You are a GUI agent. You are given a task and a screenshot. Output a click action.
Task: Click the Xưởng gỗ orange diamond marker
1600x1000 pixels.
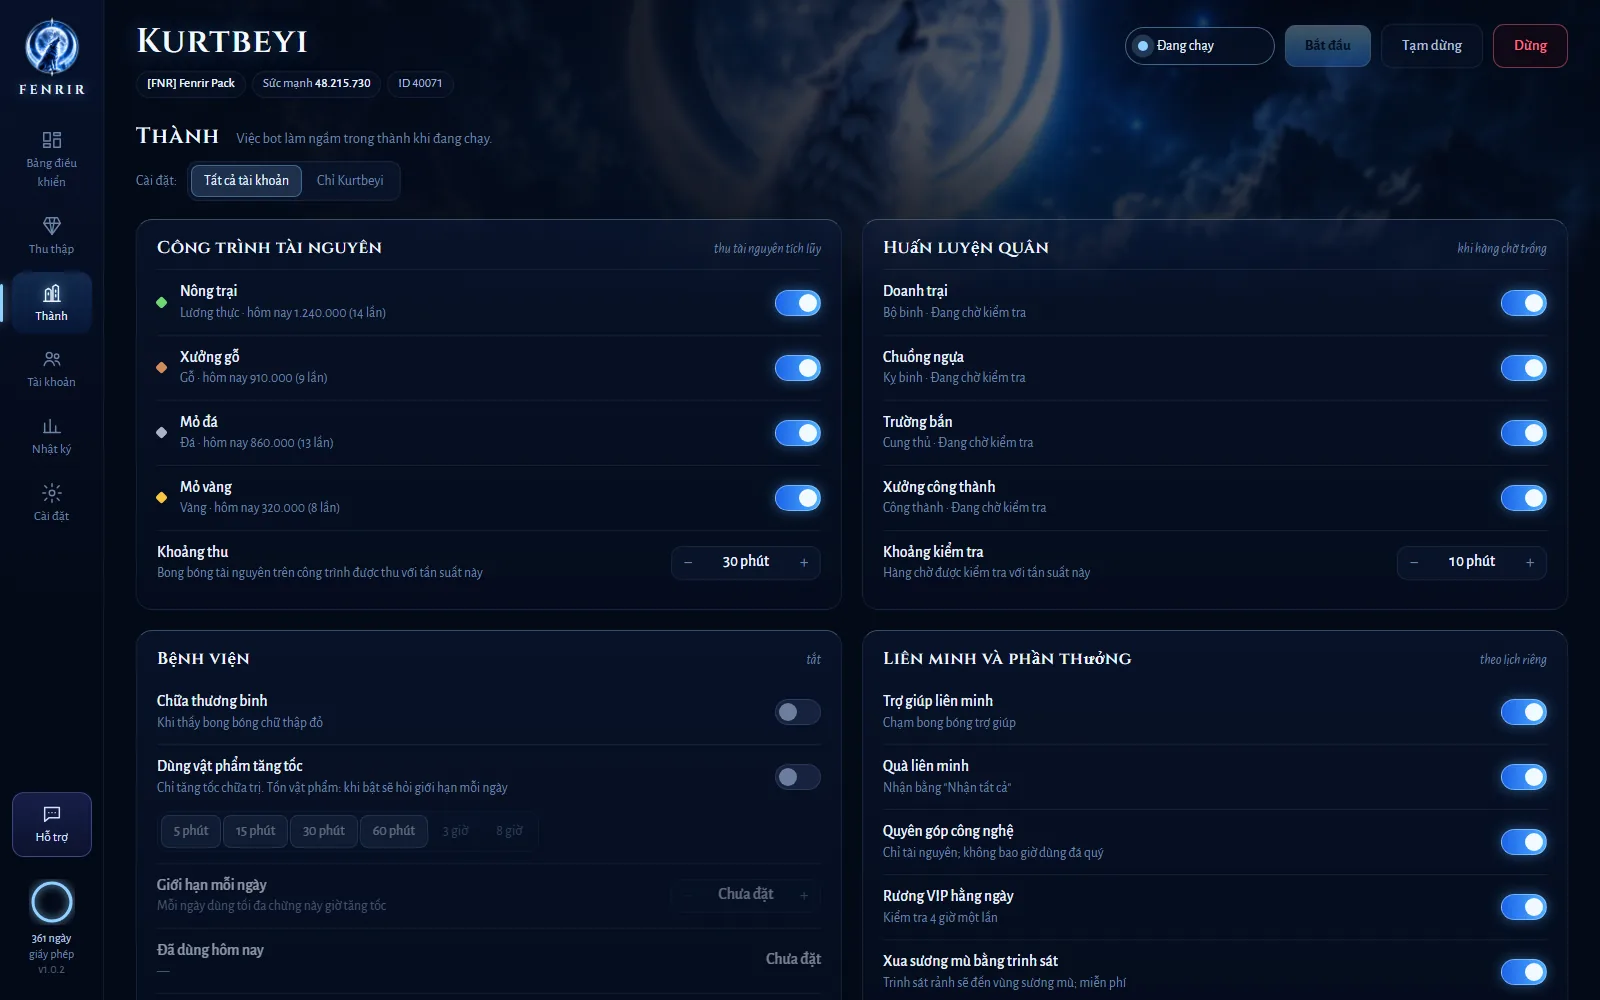coord(162,367)
